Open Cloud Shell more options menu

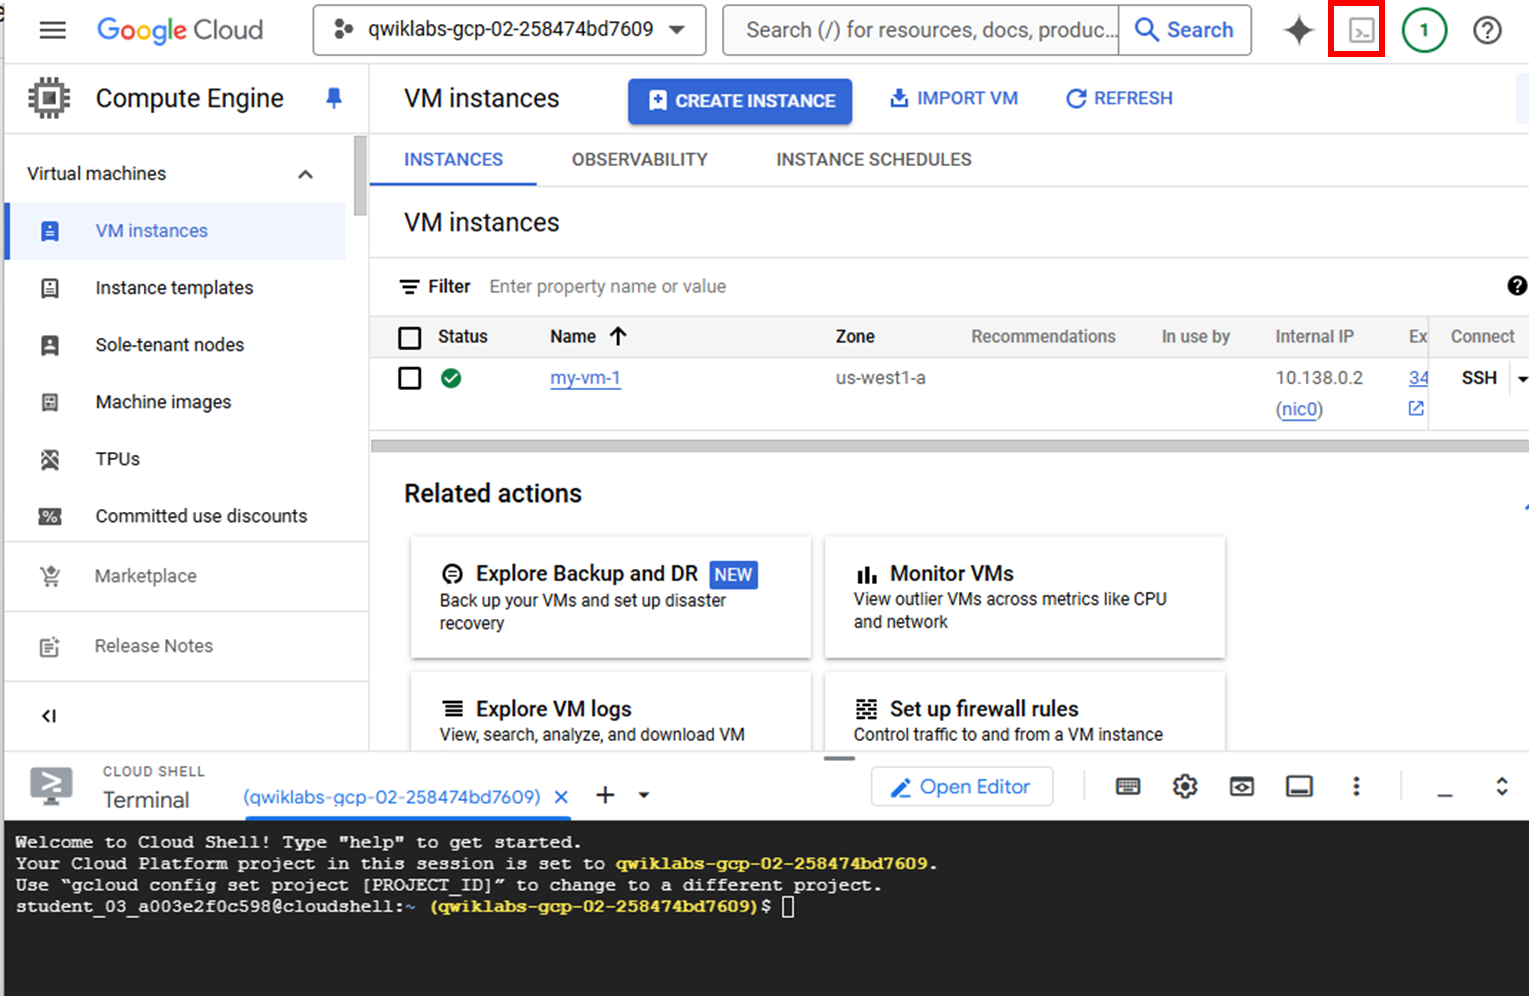1356,787
